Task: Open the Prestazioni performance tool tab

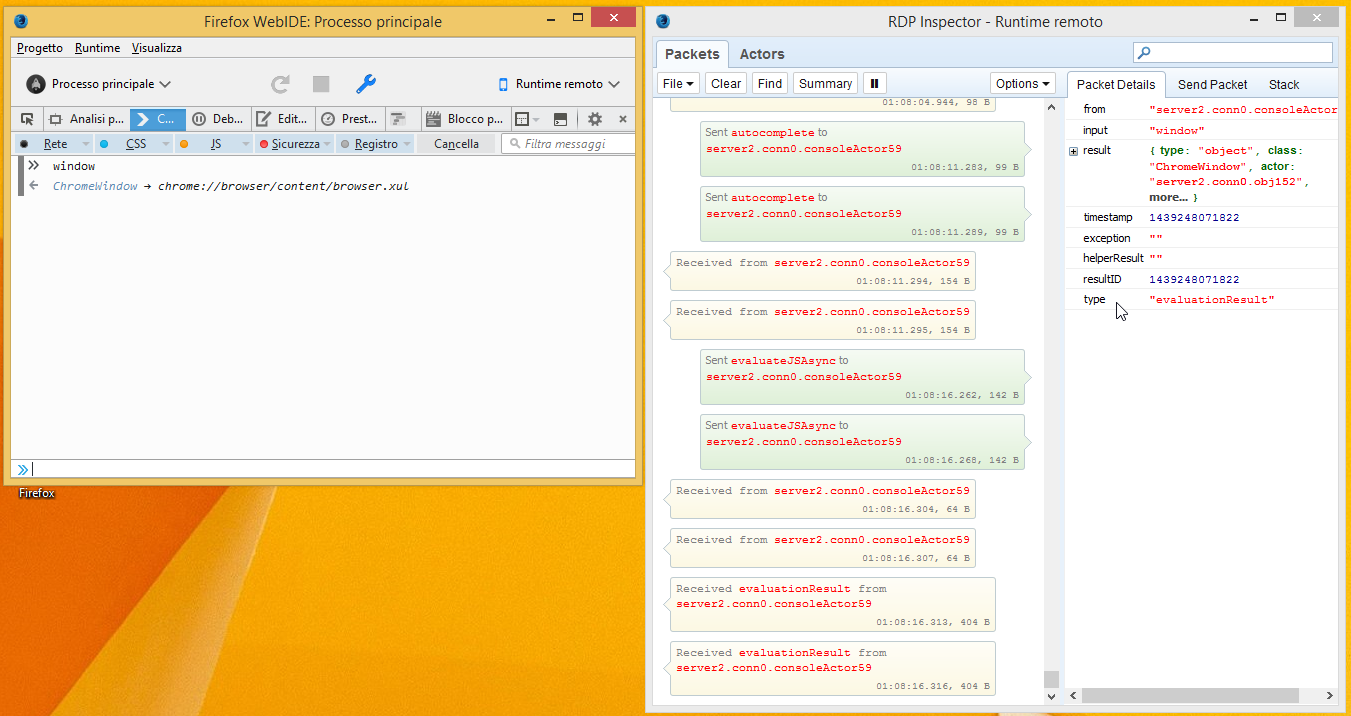Action: point(349,119)
